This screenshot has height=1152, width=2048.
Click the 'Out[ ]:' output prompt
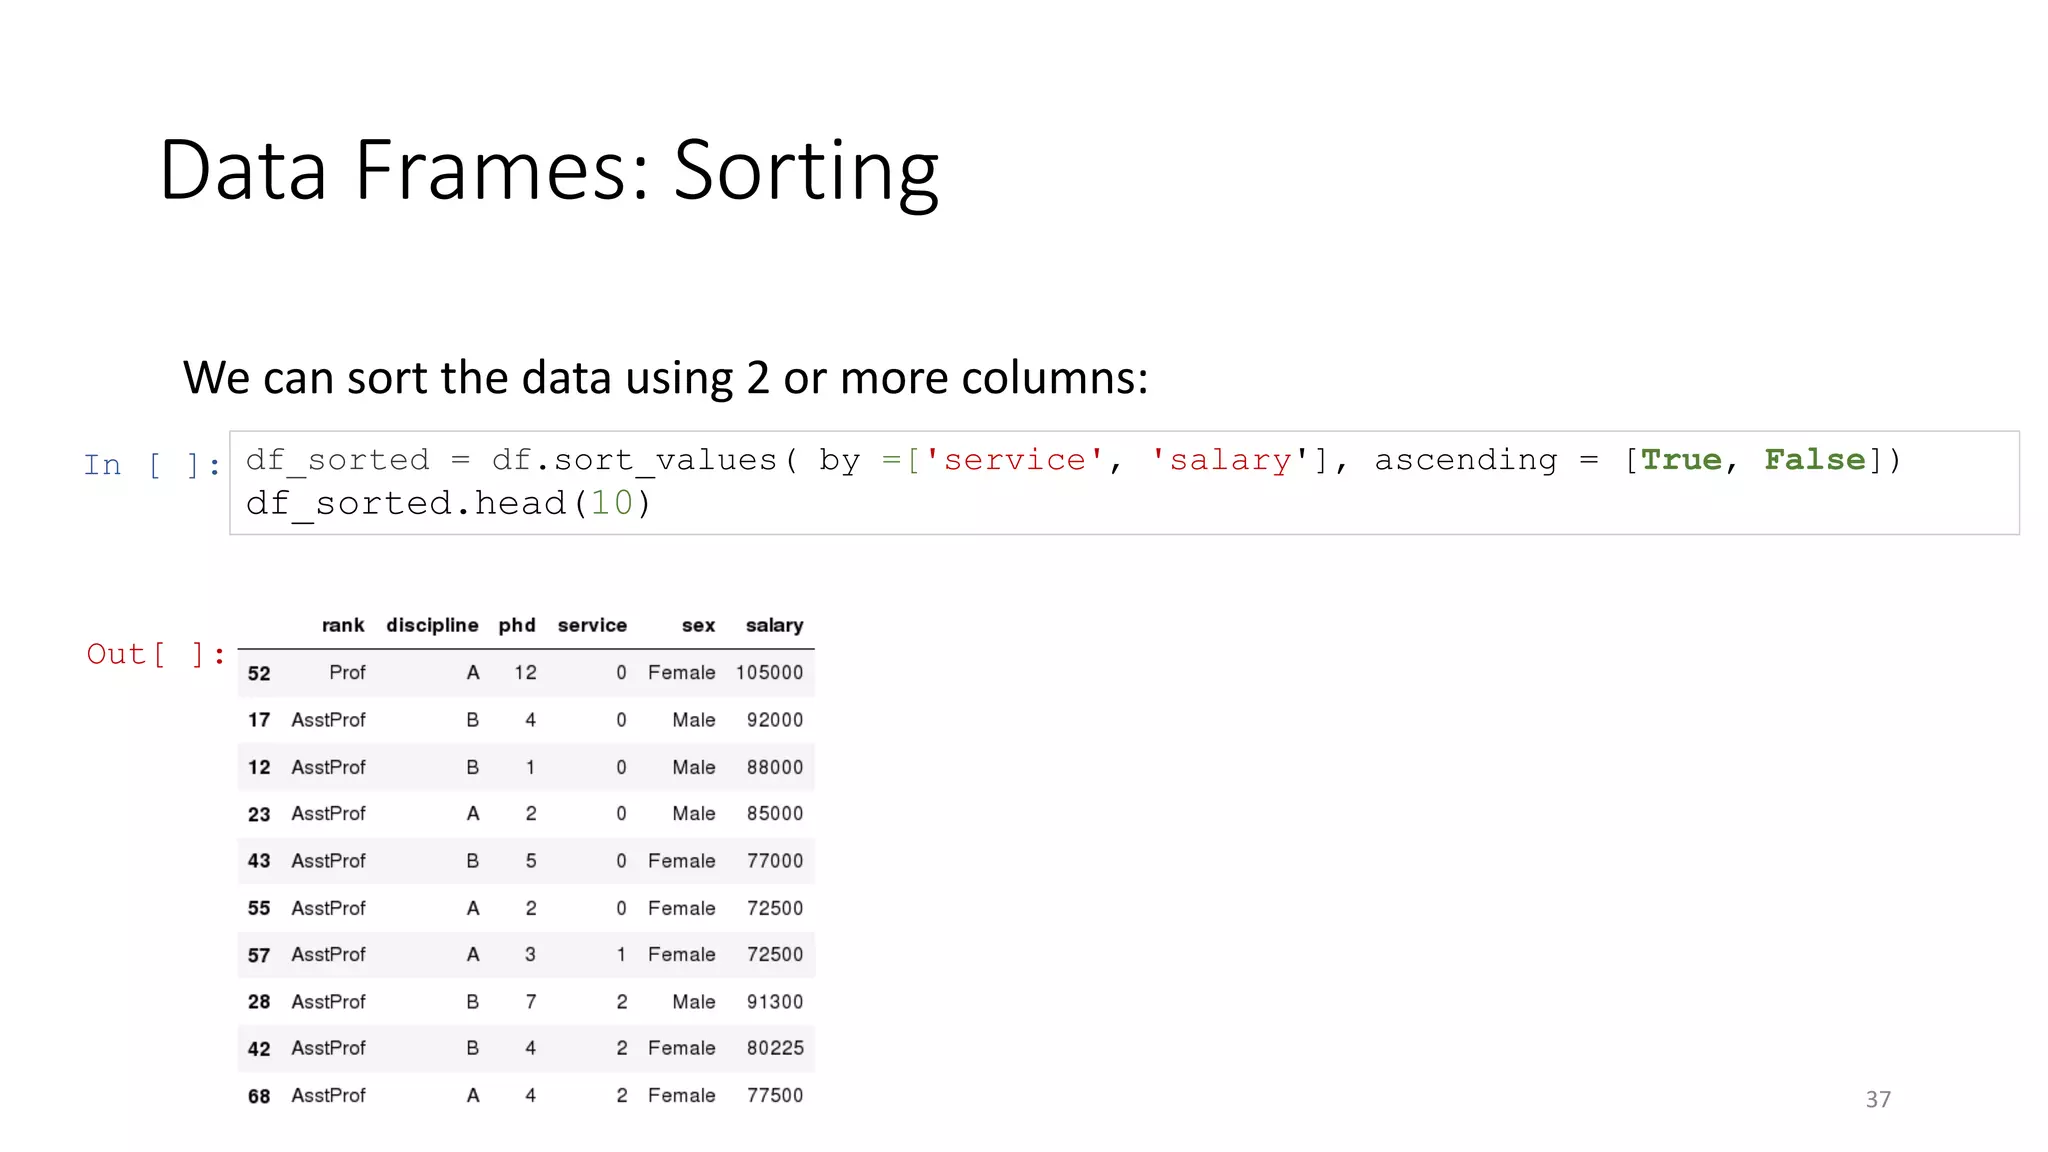coord(155,654)
